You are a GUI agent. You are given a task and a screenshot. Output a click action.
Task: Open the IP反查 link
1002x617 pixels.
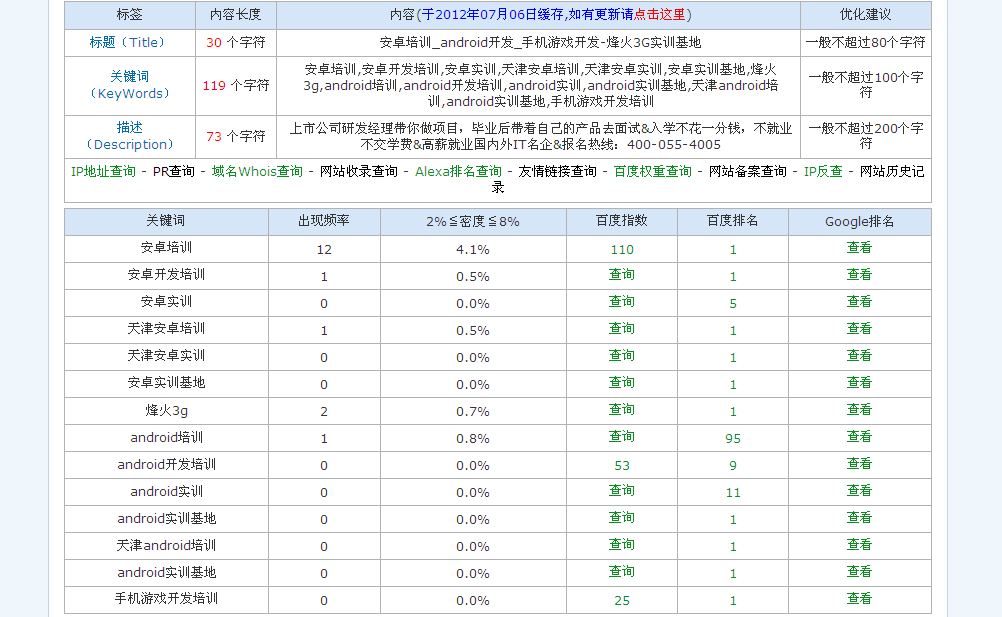823,171
